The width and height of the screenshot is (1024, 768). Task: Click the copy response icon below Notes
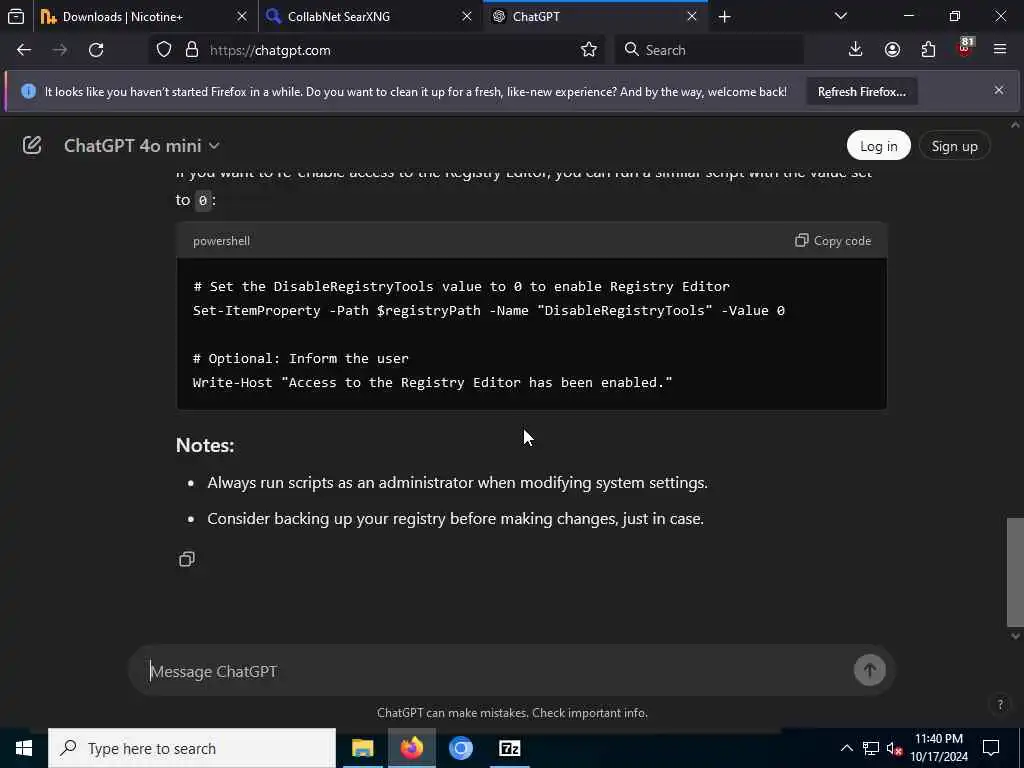point(187,559)
